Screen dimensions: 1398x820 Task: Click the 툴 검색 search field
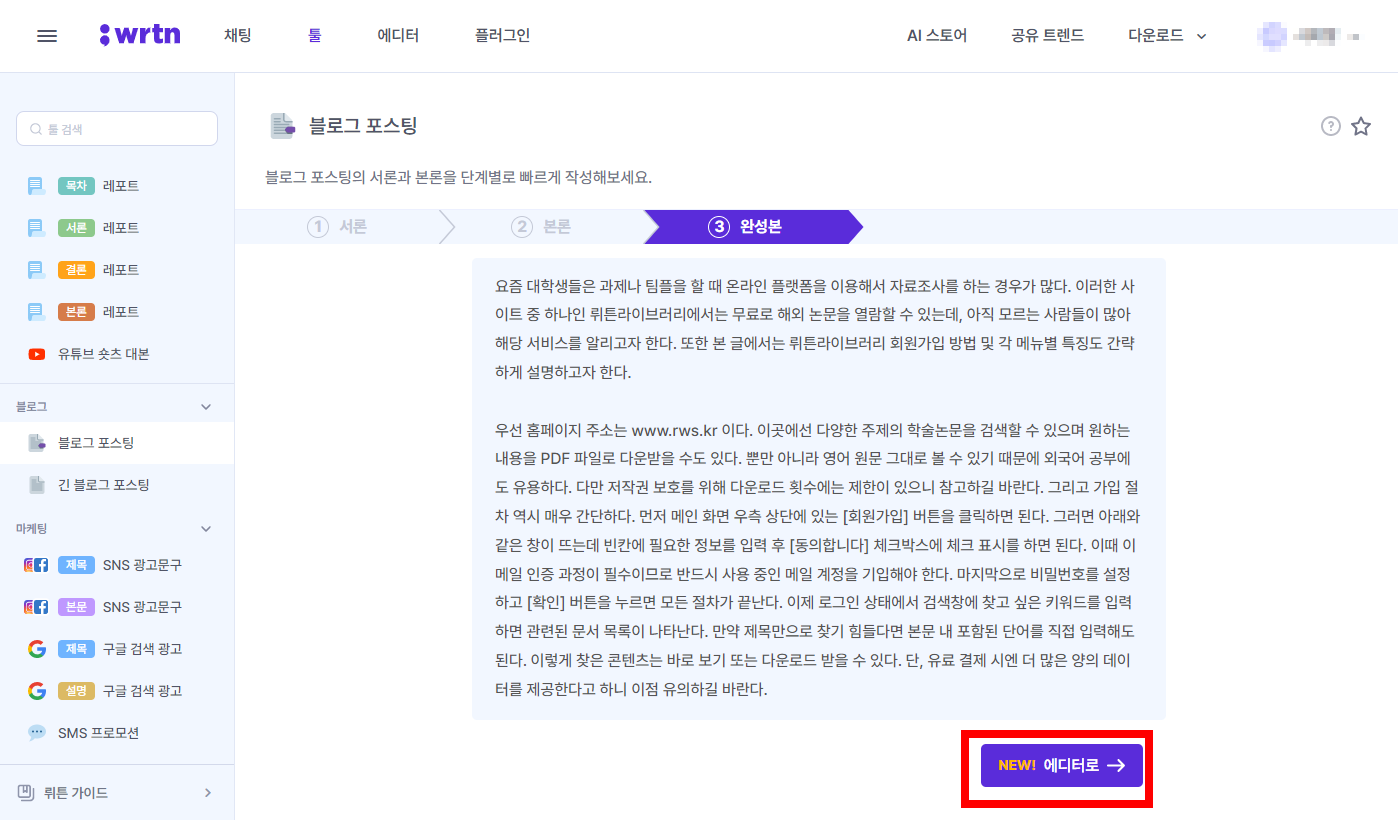tap(117, 128)
